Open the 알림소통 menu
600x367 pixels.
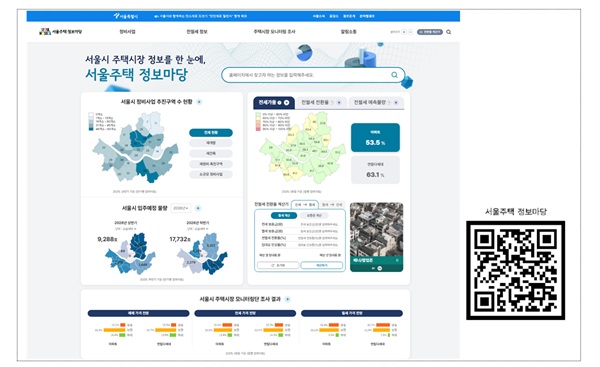coord(349,32)
